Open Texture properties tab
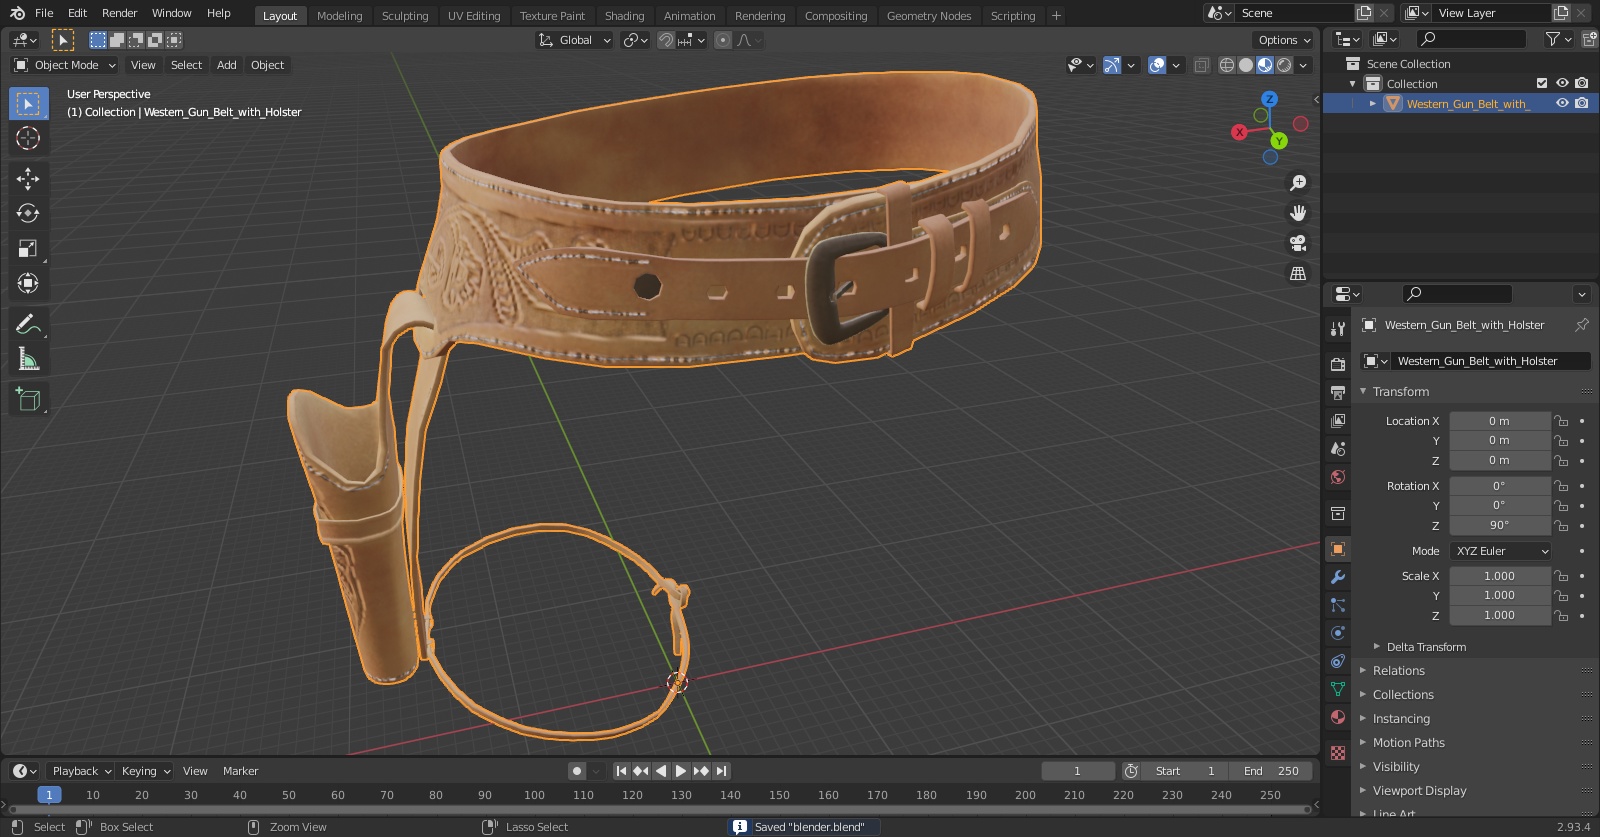Viewport: 1600px width, 837px height. click(x=1338, y=752)
